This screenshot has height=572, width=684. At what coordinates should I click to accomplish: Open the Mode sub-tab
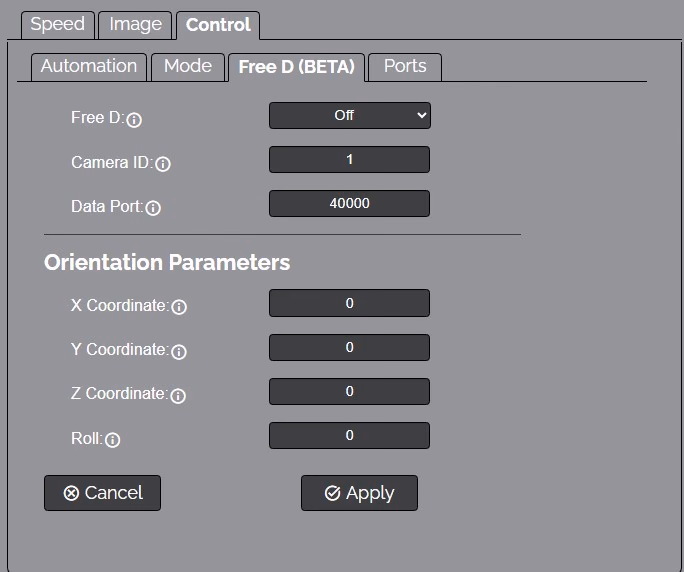188,67
